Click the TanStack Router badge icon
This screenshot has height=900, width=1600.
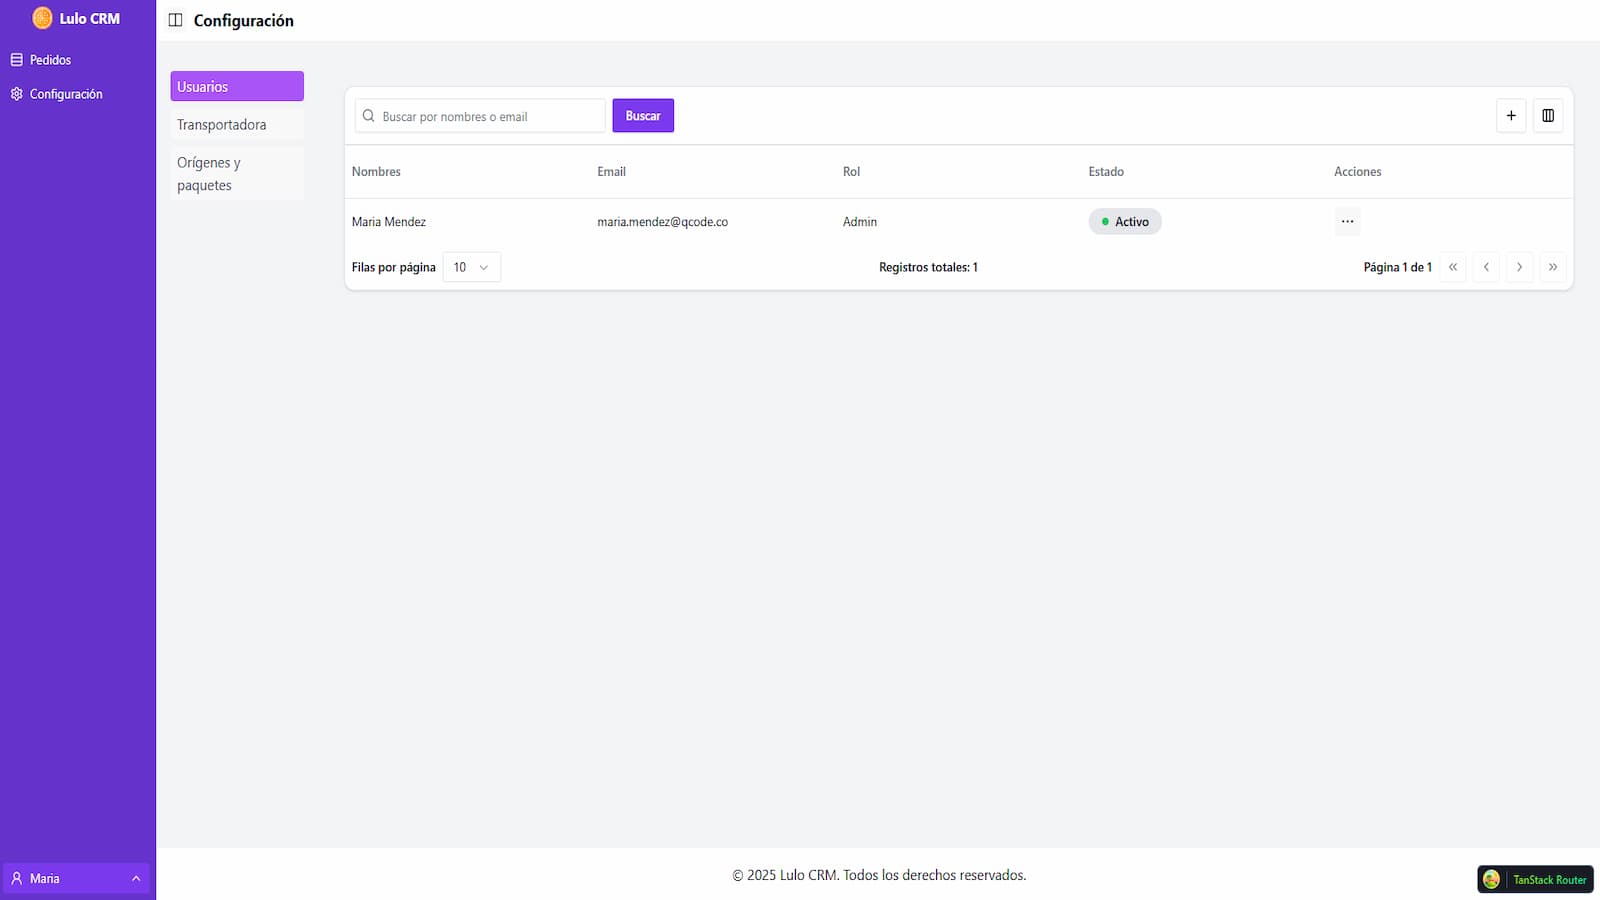[x=1493, y=879]
